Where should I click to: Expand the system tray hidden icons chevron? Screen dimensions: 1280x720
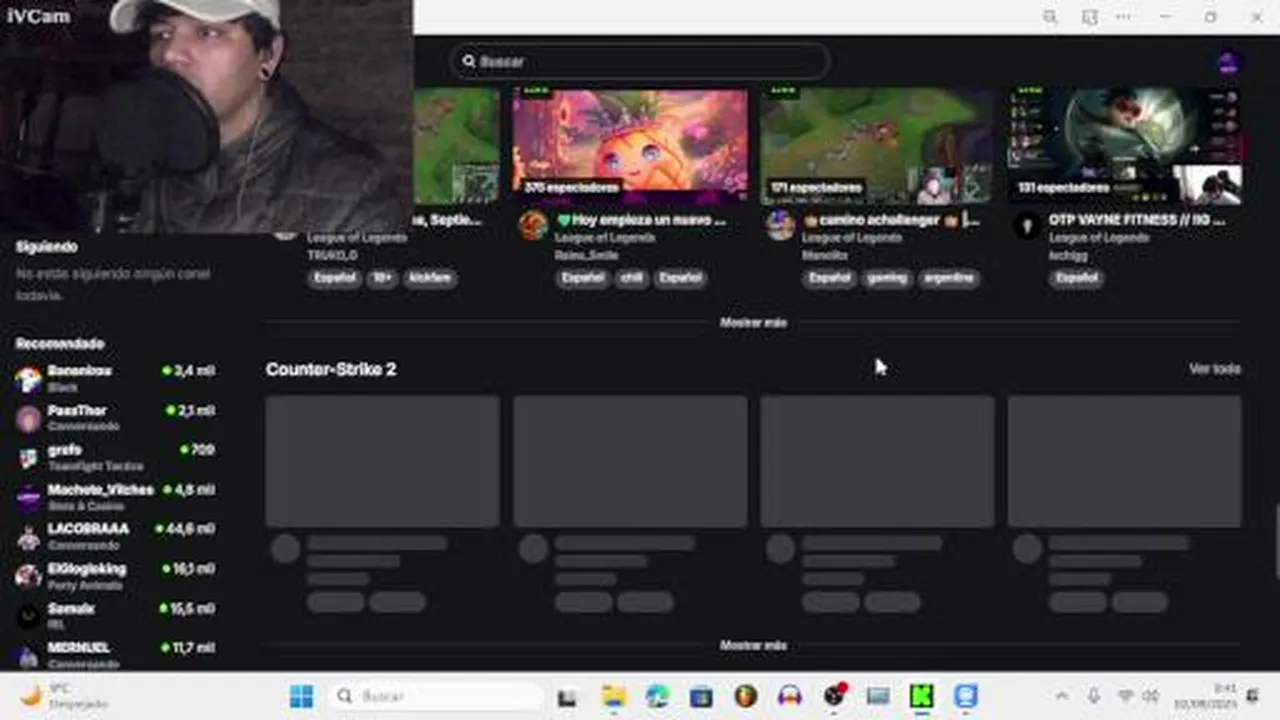tap(1062, 696)
